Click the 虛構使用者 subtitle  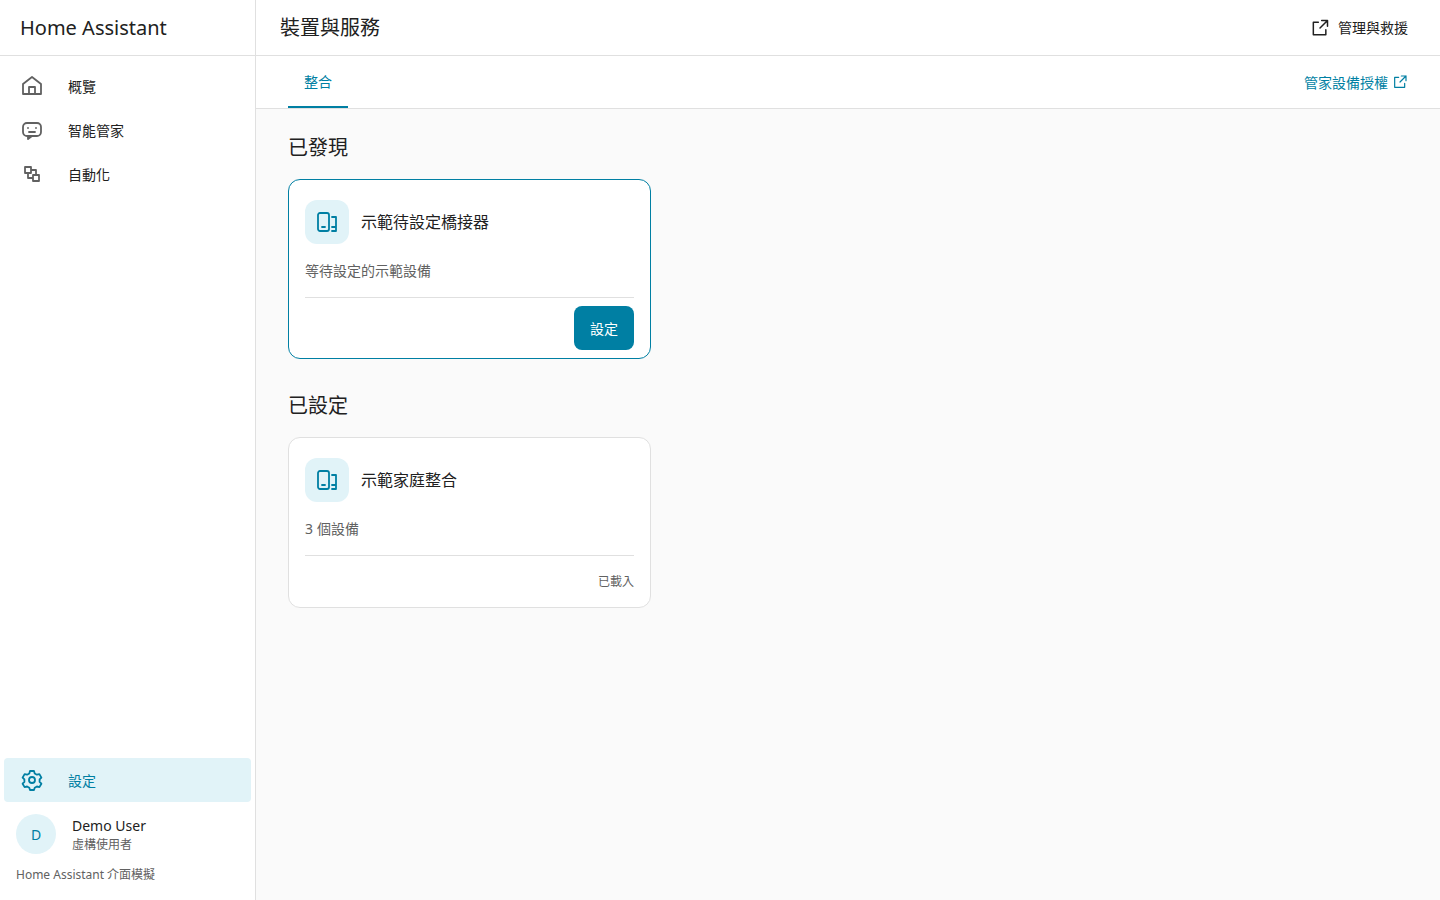[102, 844]
